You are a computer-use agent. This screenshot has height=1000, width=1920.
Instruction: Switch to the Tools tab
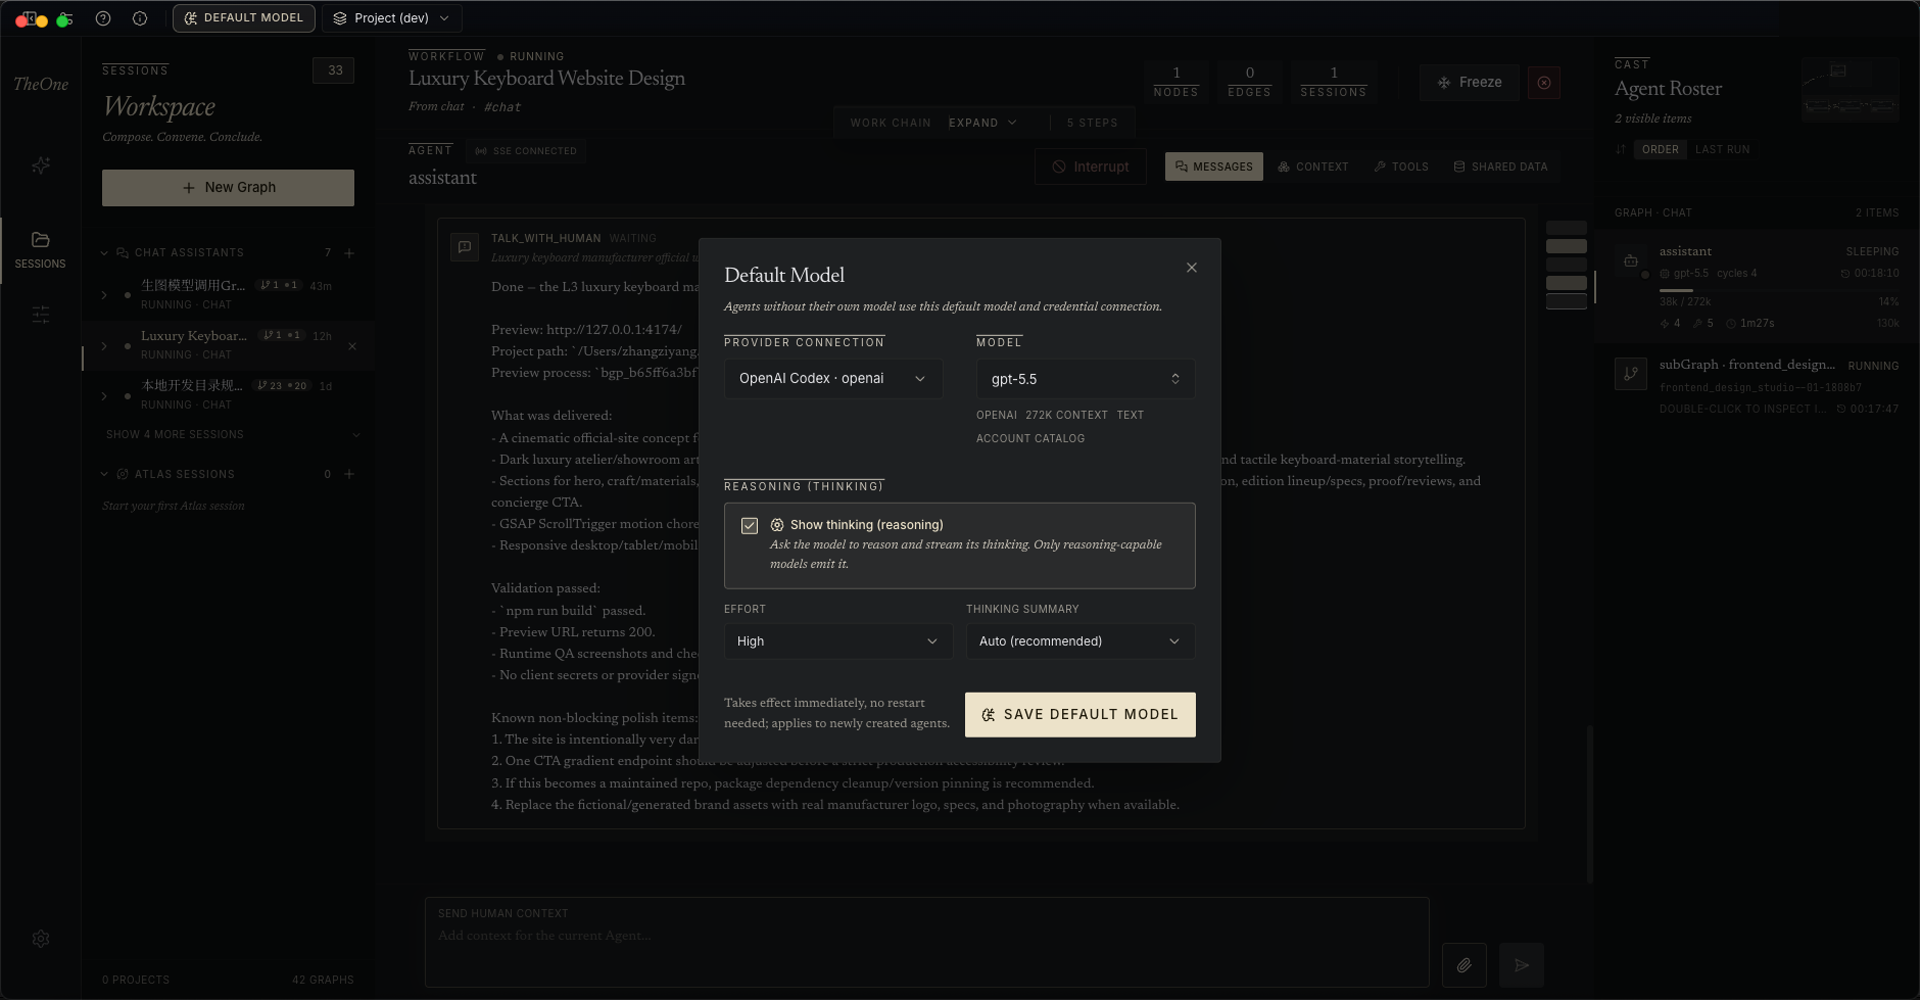pyautogui.click(x=1400, y=167)
